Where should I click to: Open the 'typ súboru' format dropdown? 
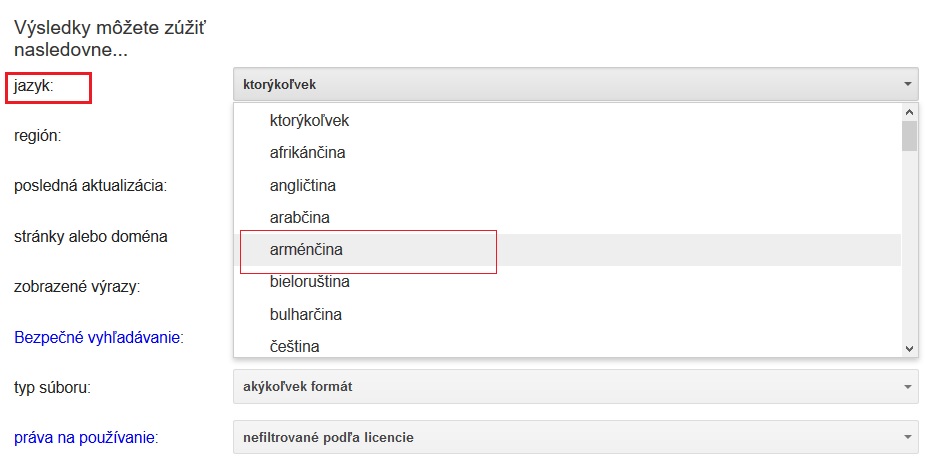[x=574, y=386]
